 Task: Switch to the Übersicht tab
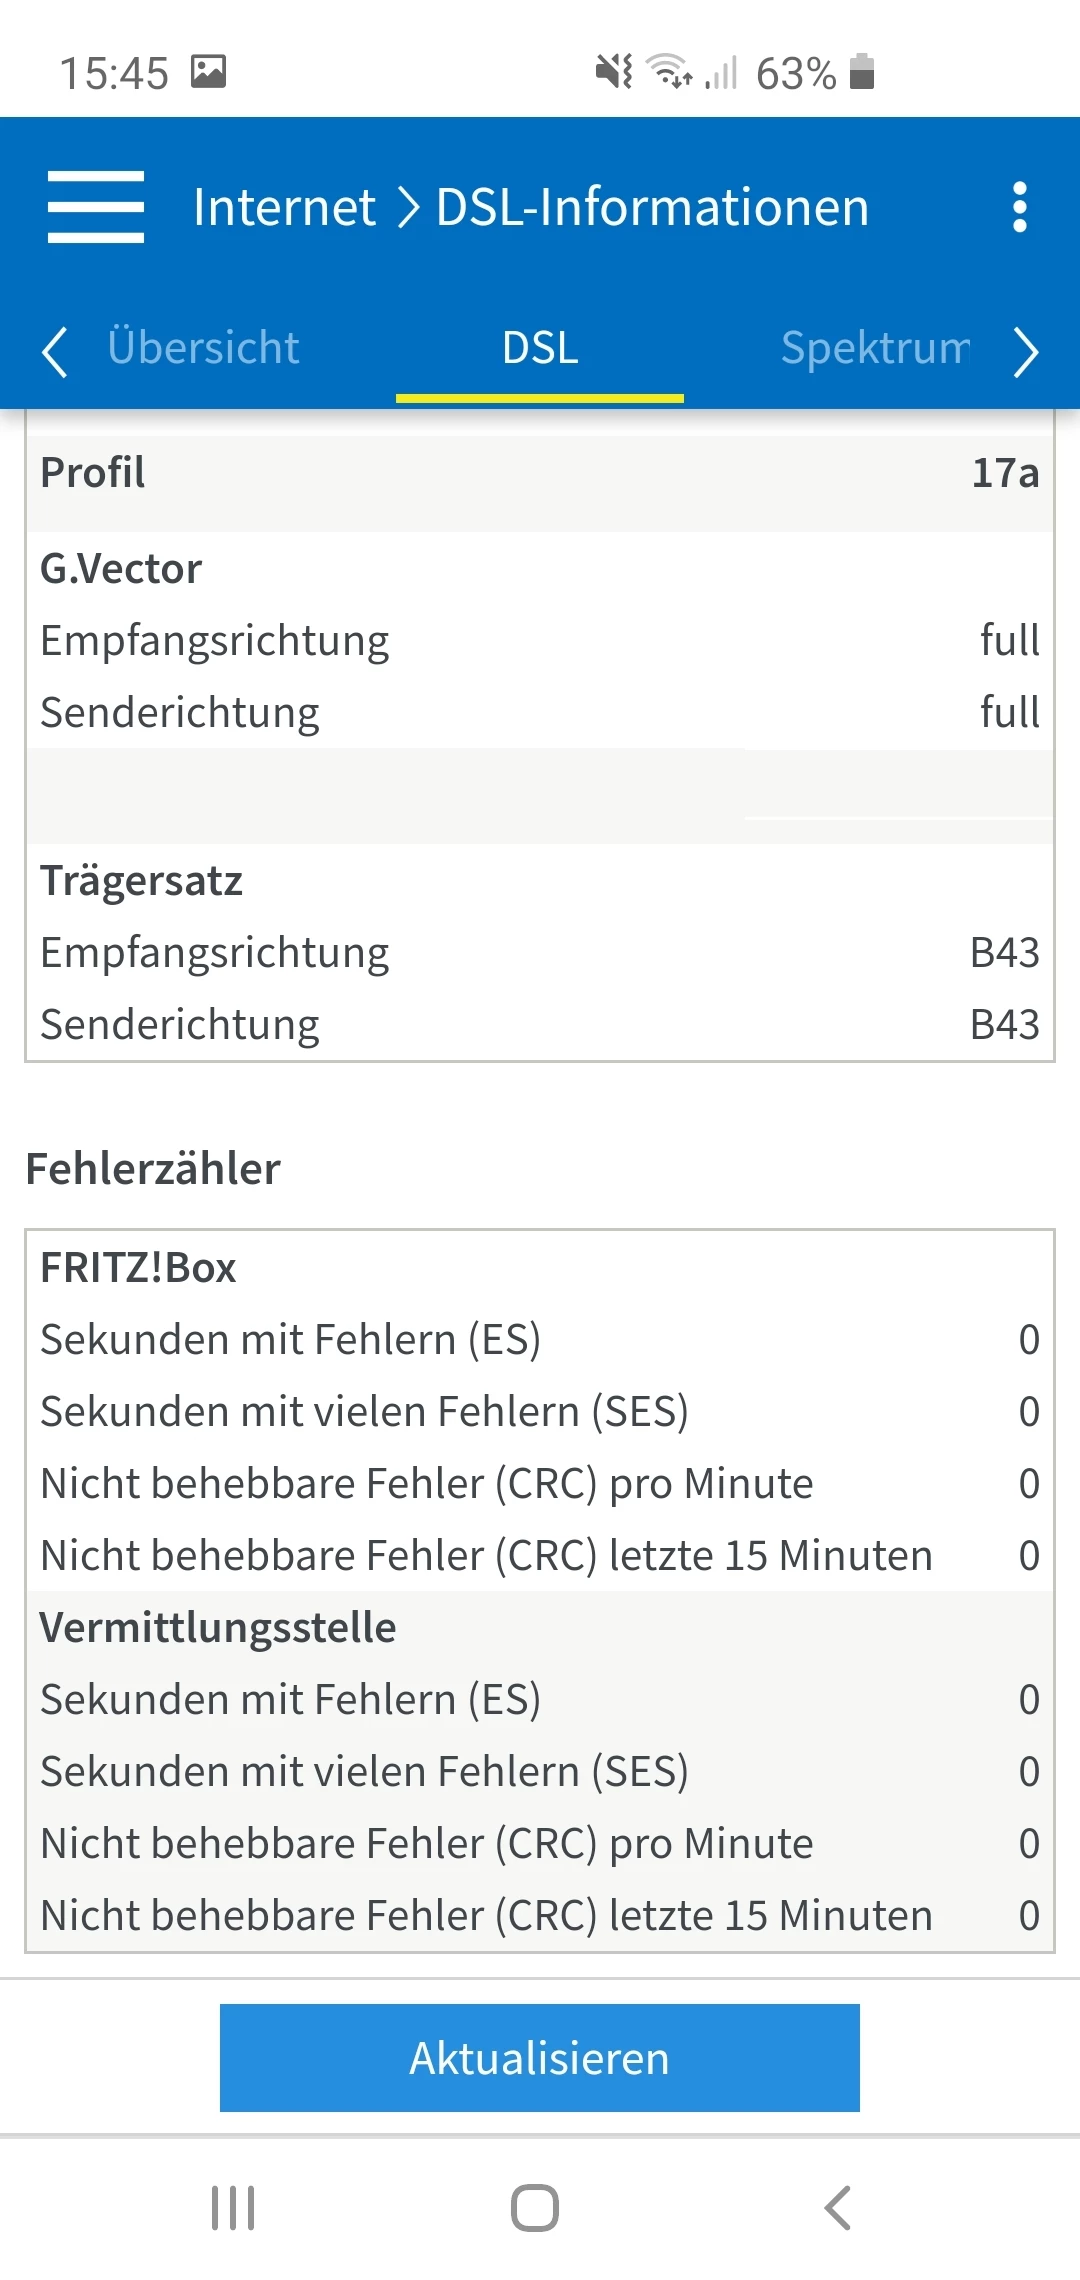coord(203,348)
